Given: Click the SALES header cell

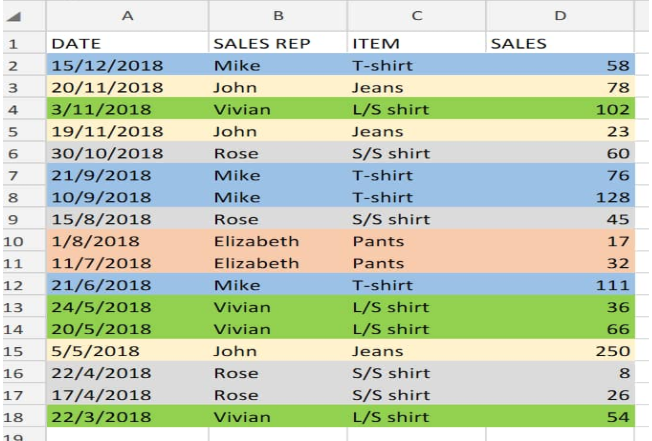Looking at the screenshot, I should pos(560,43).
